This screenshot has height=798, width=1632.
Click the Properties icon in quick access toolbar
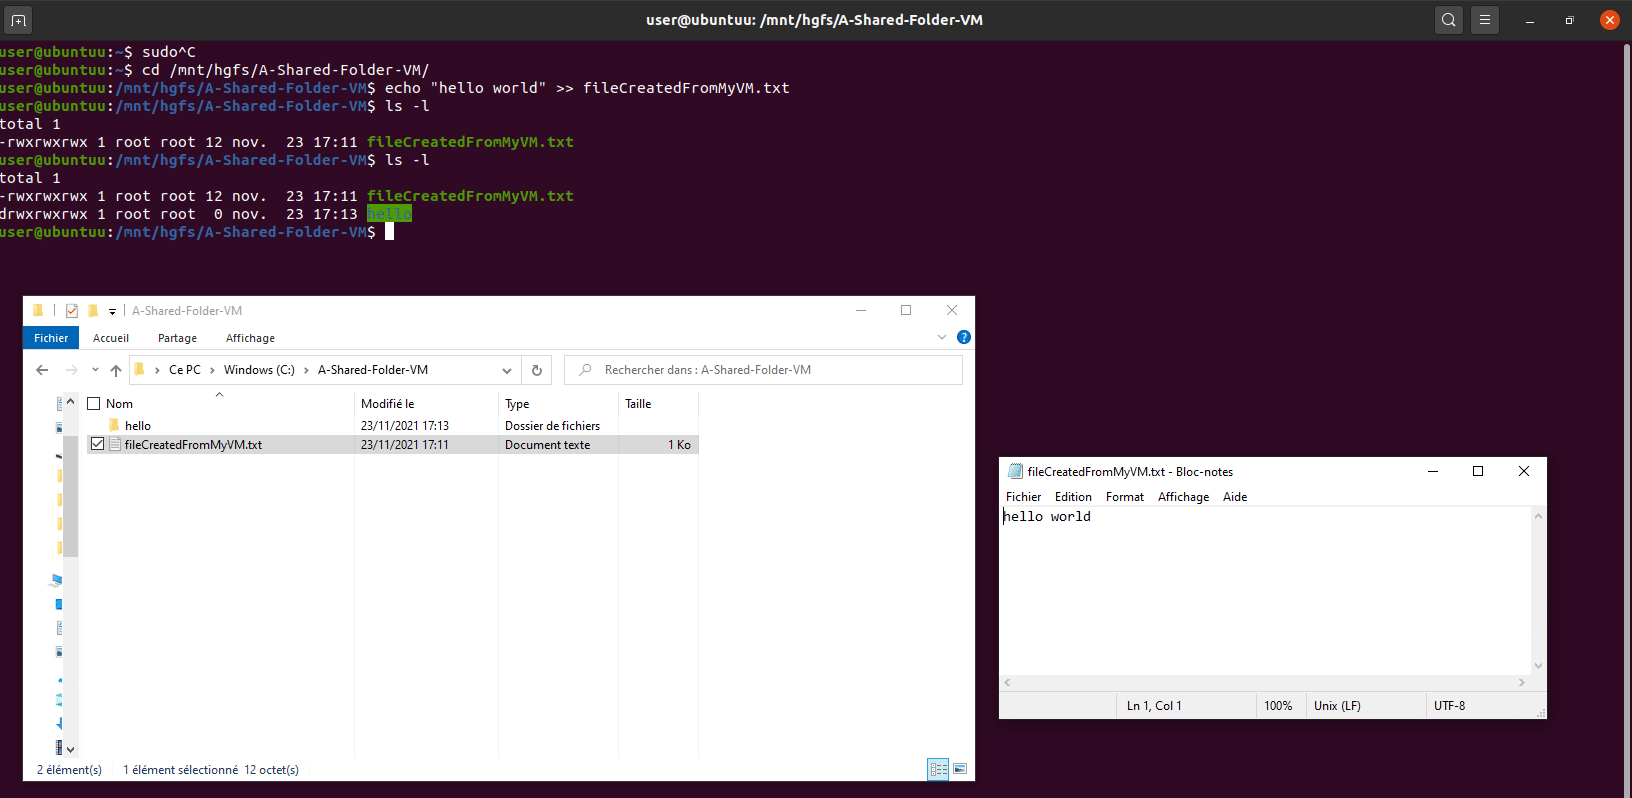72,311
